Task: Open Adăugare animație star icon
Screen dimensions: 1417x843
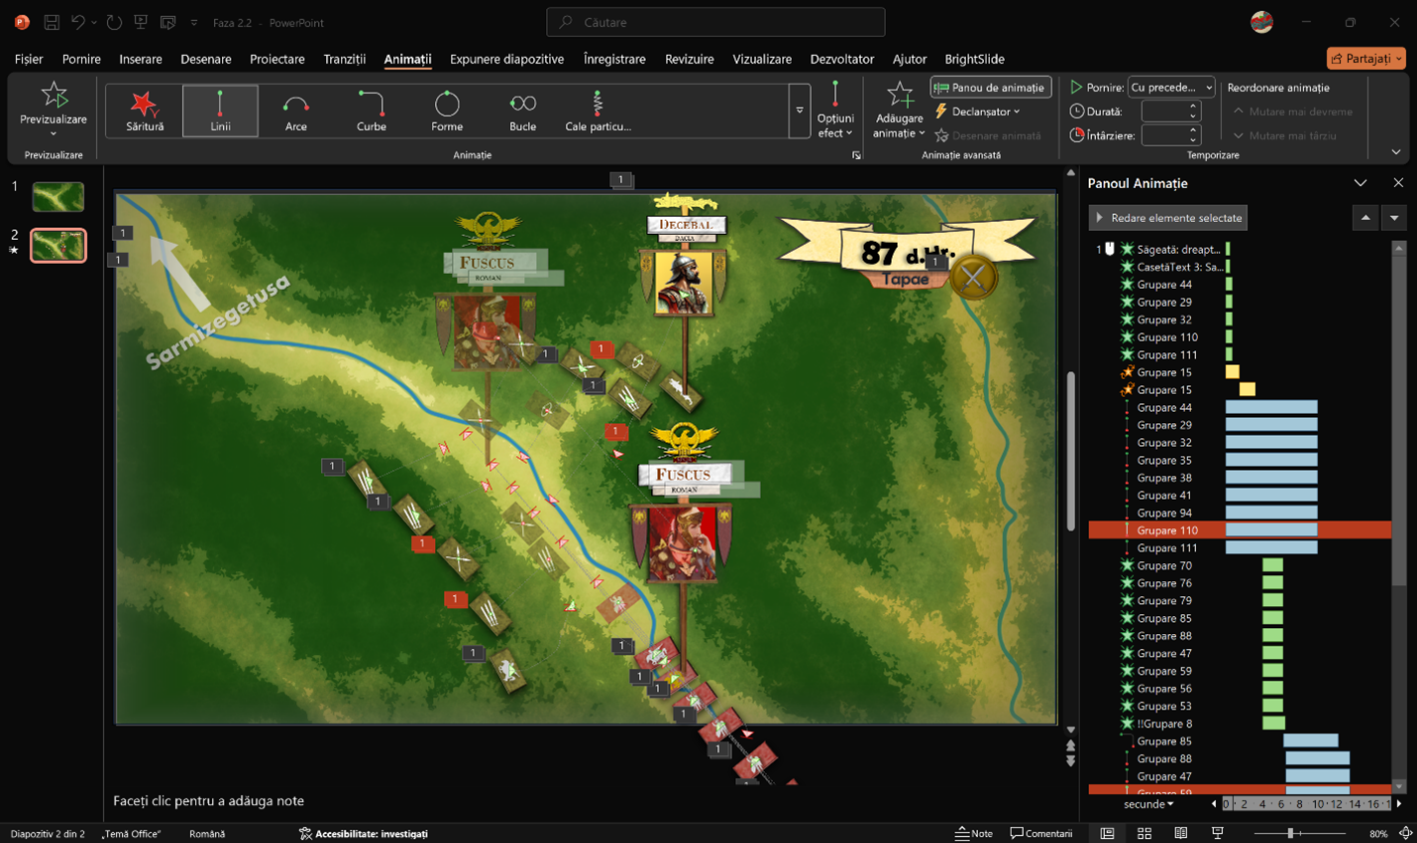Action: pyautogui.click(x=899, y=95)
